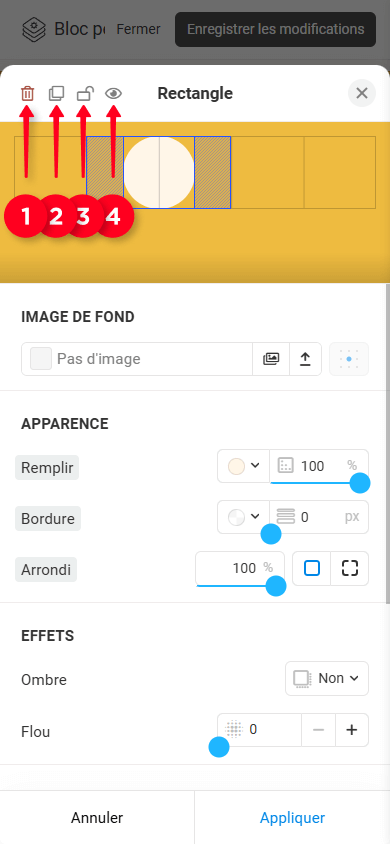Open the image gallery for background image
The height and width of the screenshot is (844, 390).
(271, 359)
